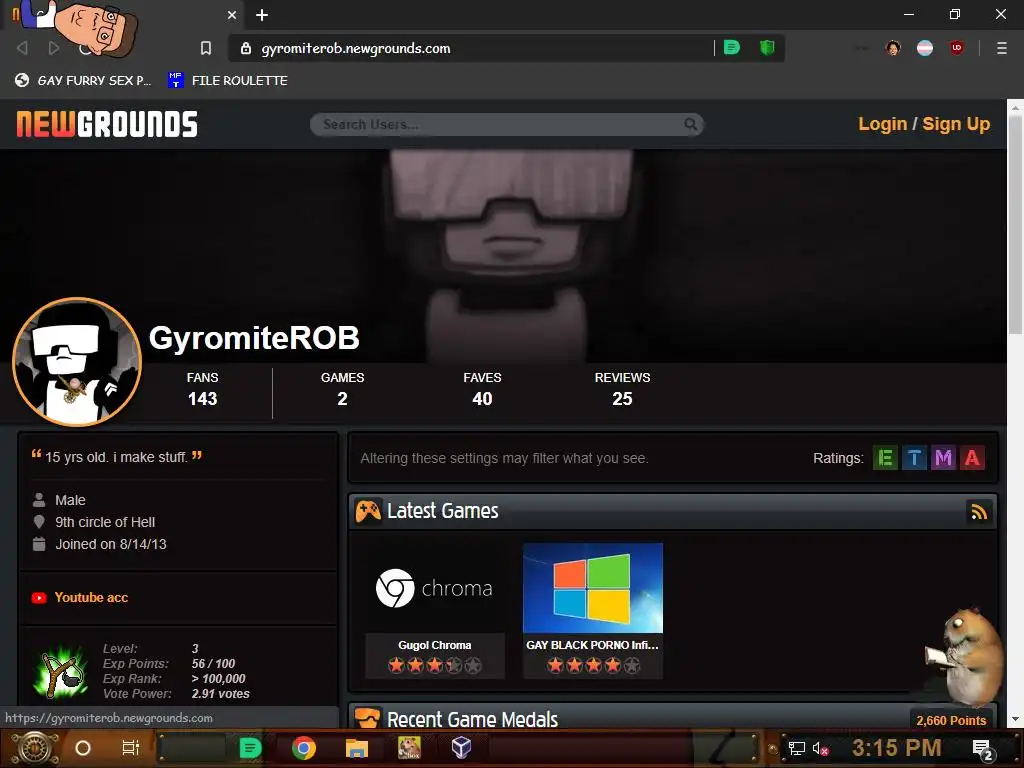Click the Joined on 8/14/13 text
The image size is (1024, 768).
pos(110,544)
